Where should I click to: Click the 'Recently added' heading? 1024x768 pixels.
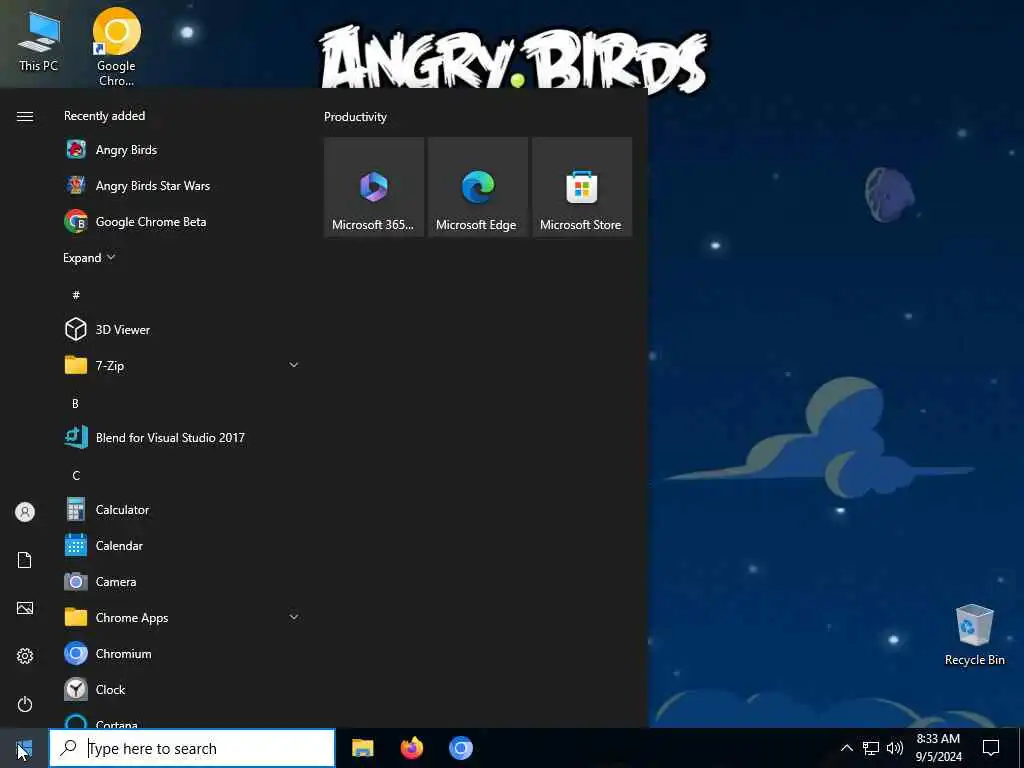[x=104, y=116]
